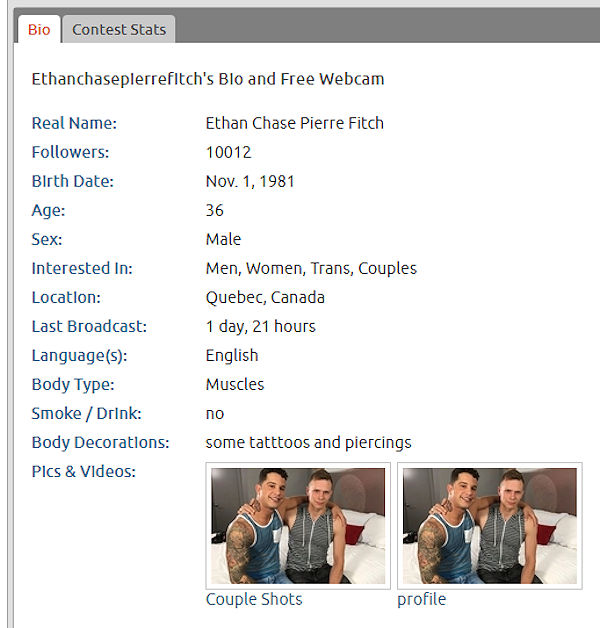Click the Couple Shots caption link
The image size is (600, 628).
[254, 600]
